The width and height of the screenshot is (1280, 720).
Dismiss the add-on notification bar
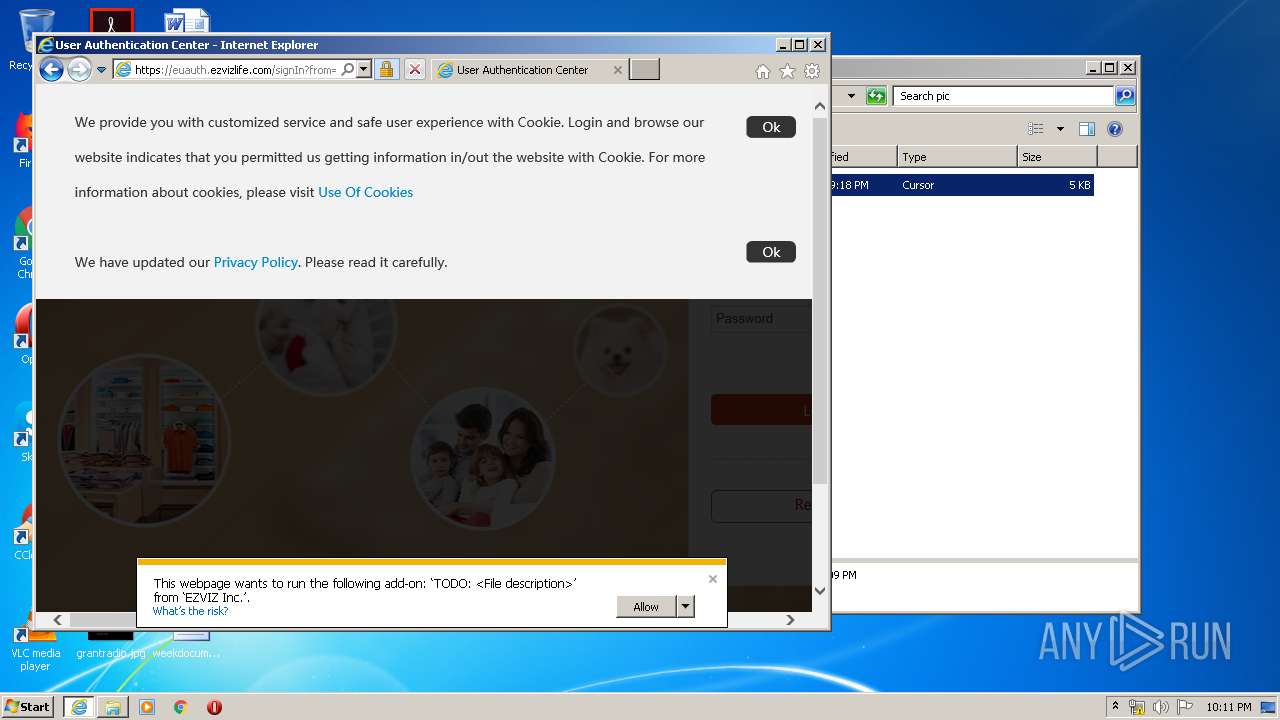click(x=713, y=579)
